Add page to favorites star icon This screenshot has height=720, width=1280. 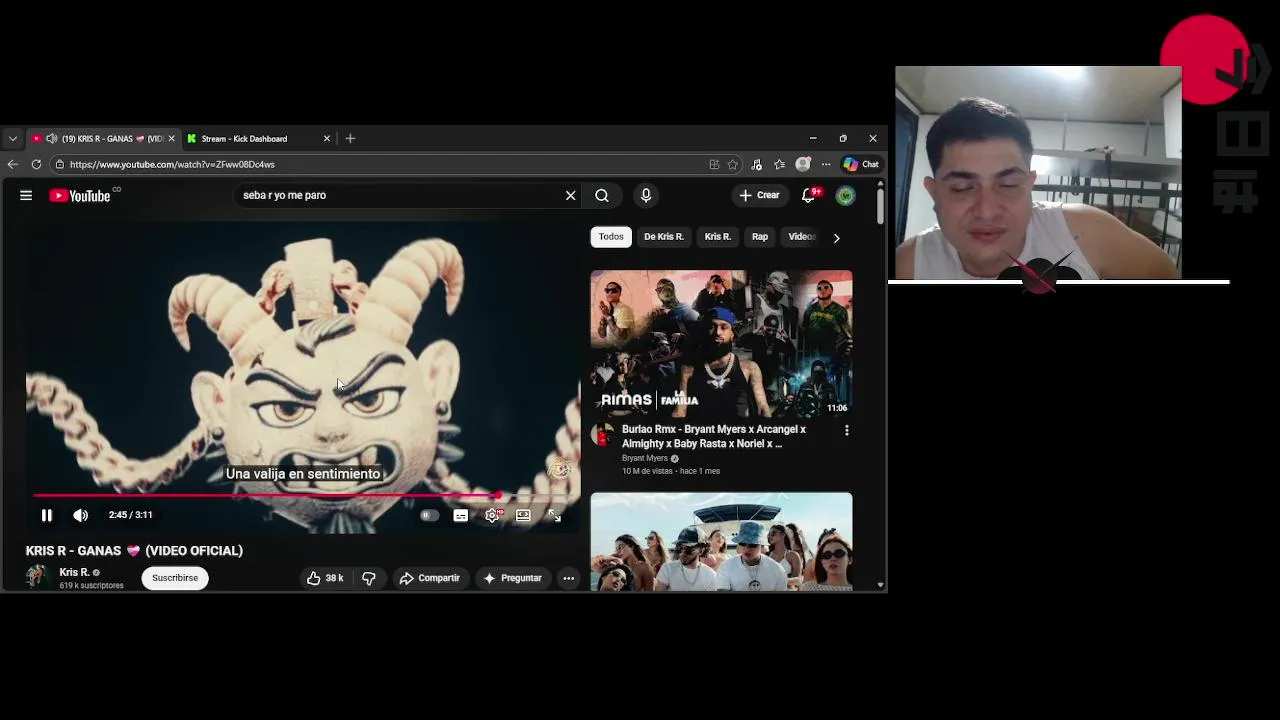point(733,164)
